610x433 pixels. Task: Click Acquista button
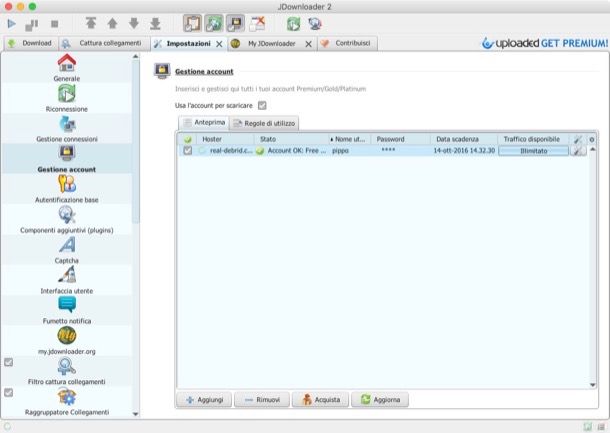click(x=321, y=400)
